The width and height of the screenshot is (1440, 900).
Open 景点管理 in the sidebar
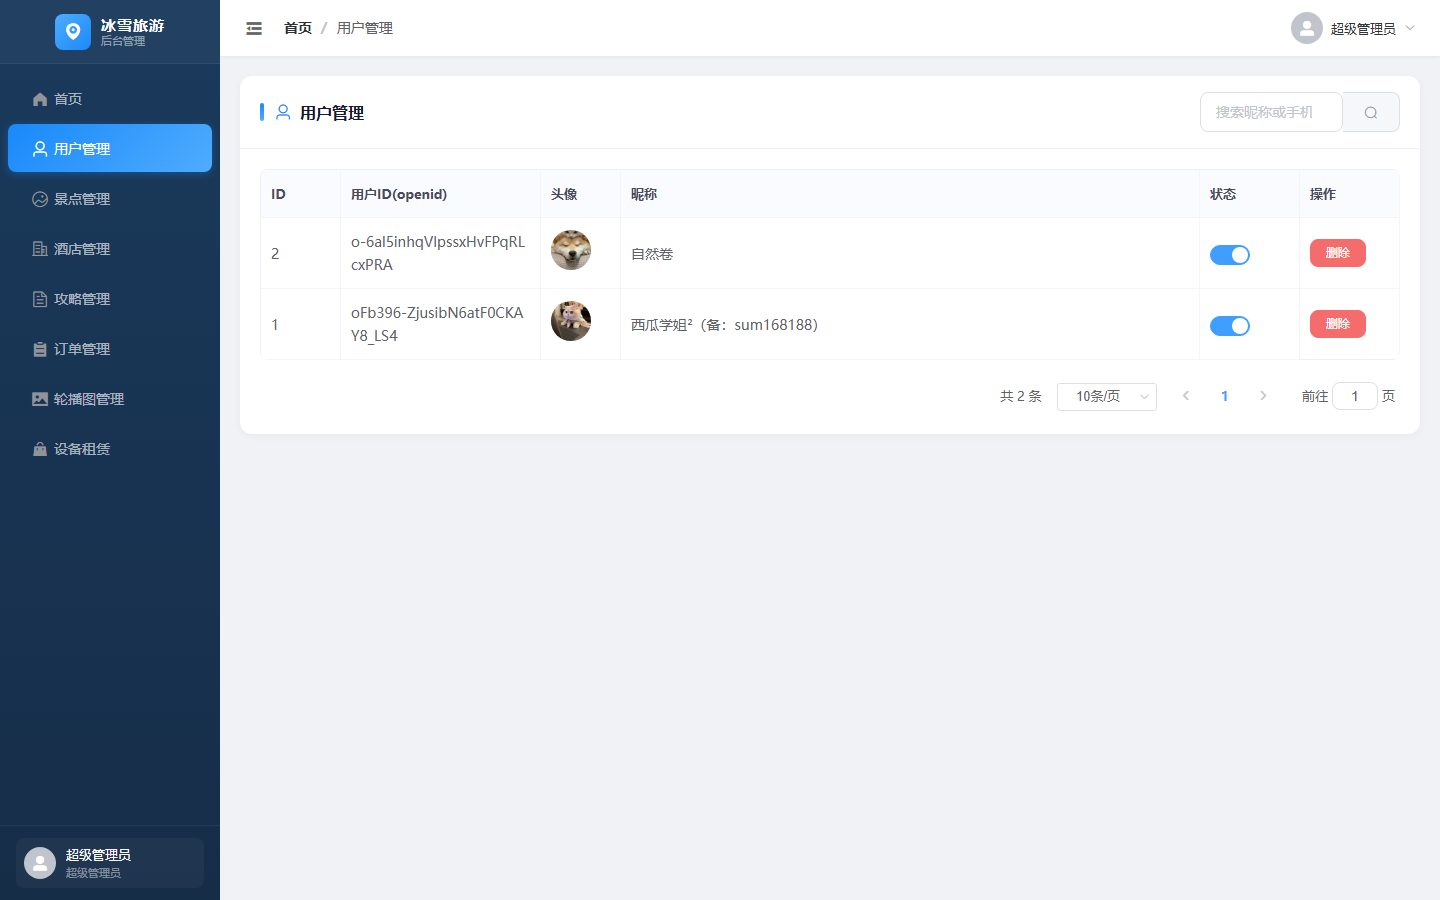point(110,199)
